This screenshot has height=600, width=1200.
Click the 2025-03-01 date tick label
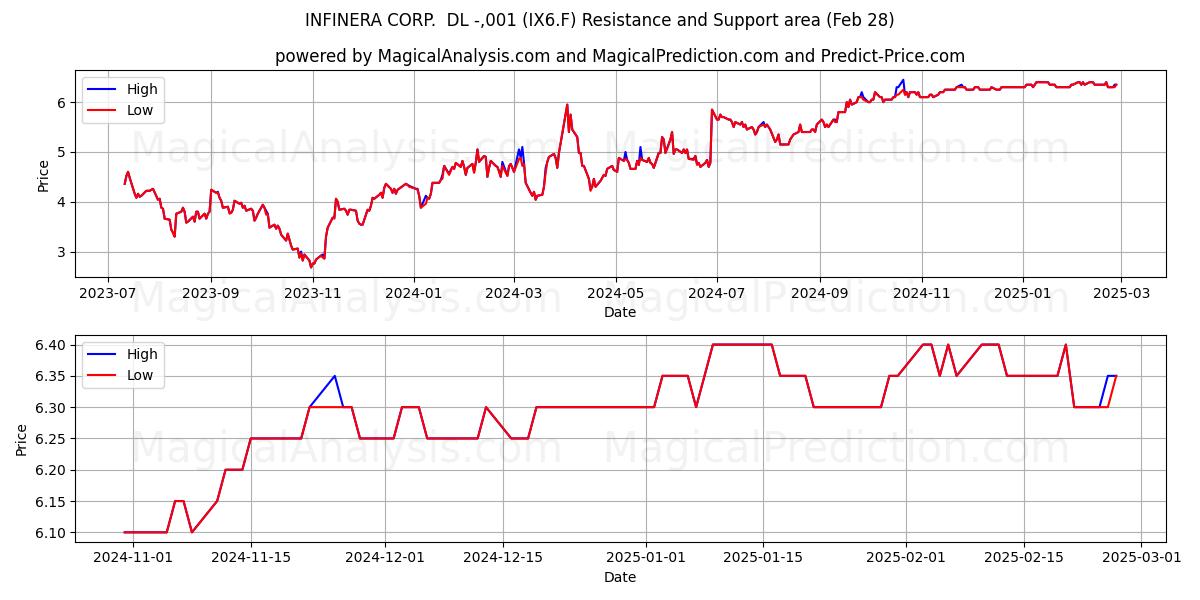tap(1143, 559)
